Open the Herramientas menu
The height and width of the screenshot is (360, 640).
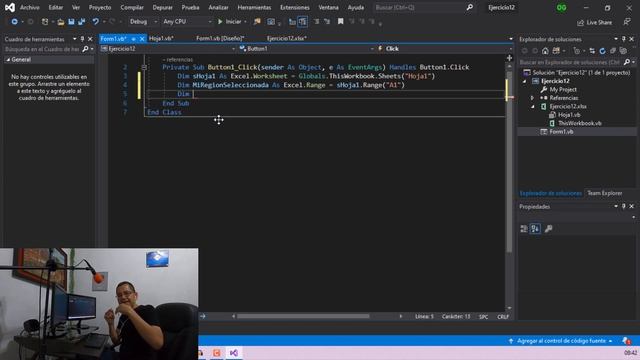(254, 7)
